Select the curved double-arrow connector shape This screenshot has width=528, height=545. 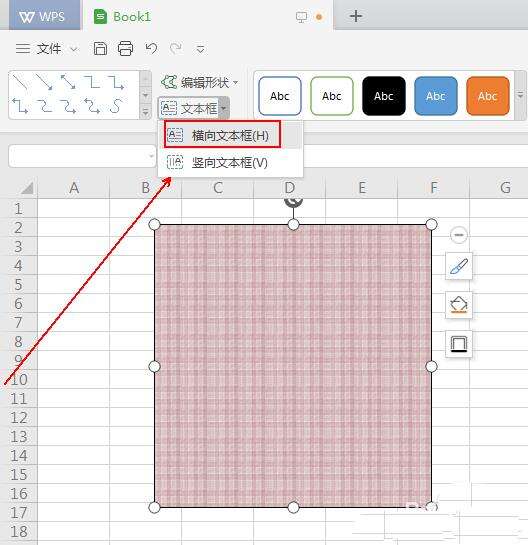coord(92,106)
